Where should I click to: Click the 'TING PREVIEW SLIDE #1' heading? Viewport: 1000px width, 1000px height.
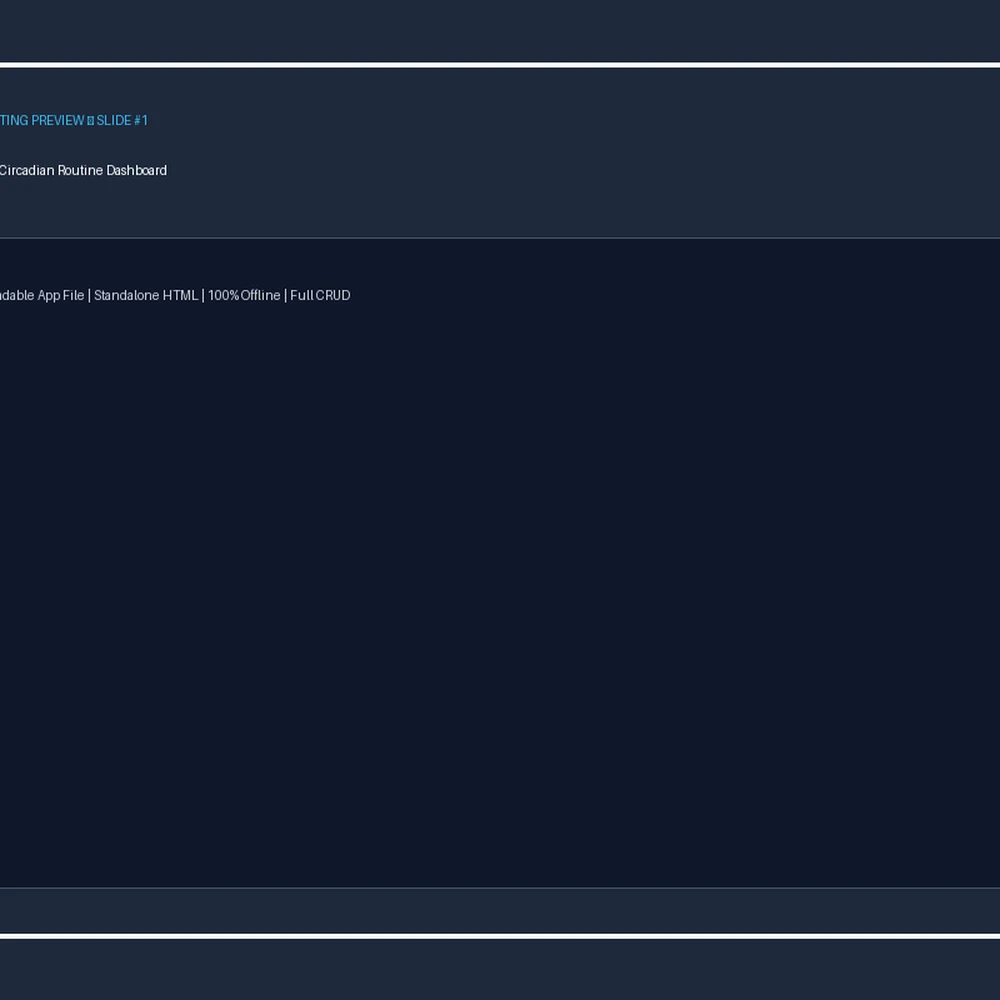pos(73,121)
